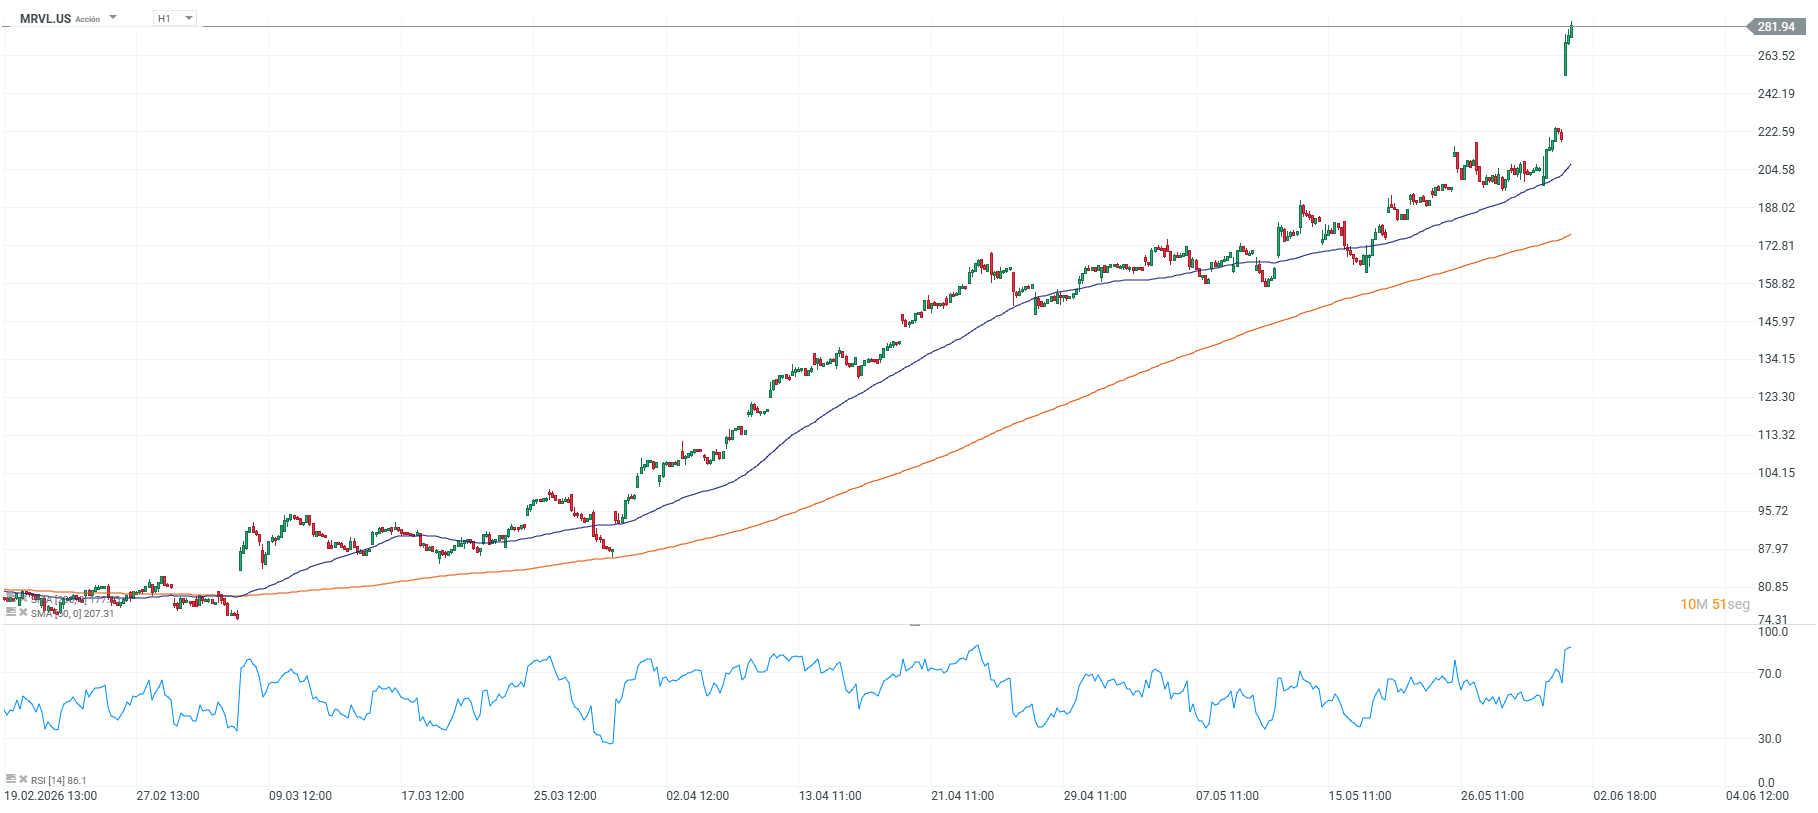
Task: Click the MRVL.US symbol name
Action: coord(45,18)
